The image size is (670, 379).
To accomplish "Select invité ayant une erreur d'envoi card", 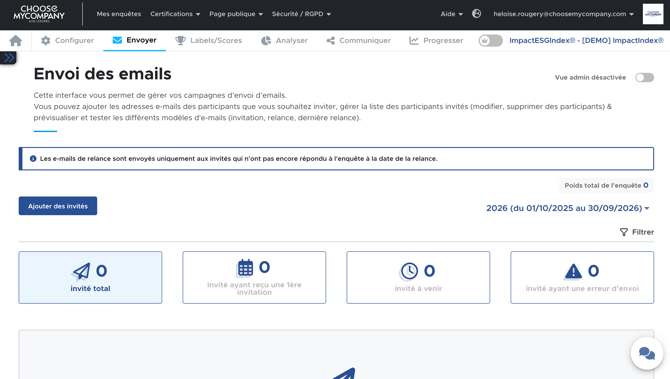I will click(582, 277).
